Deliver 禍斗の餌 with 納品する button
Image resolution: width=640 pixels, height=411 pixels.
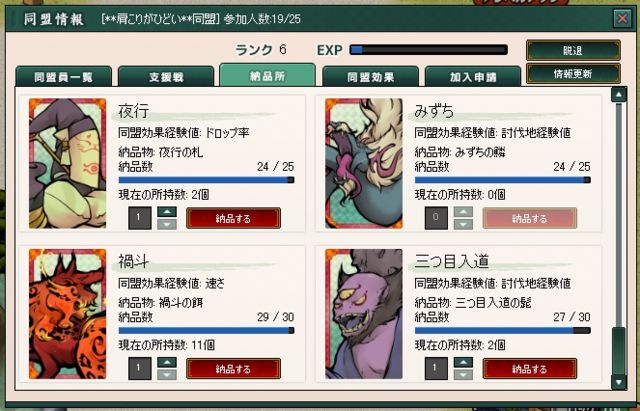[x=233, y=369]
